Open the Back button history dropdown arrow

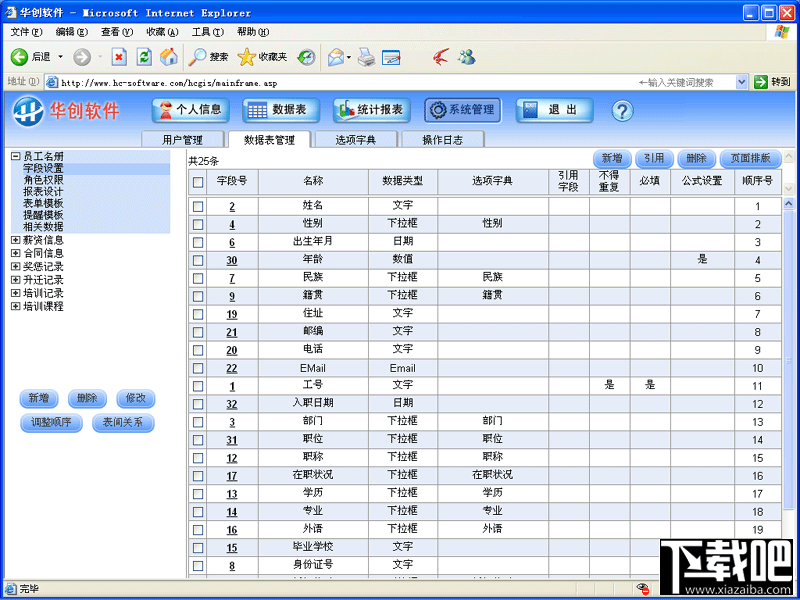click(x=60, y=57)
